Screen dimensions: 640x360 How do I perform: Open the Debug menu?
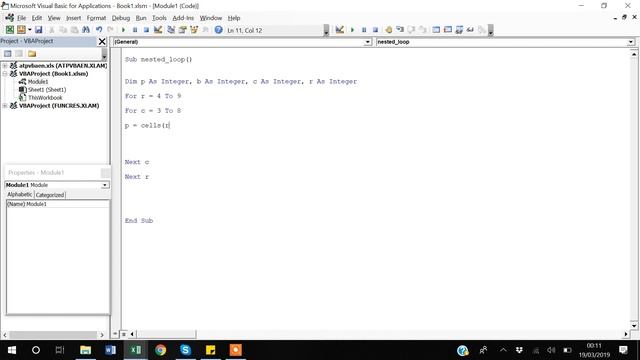pyautogui.click(x=121, y=18)
